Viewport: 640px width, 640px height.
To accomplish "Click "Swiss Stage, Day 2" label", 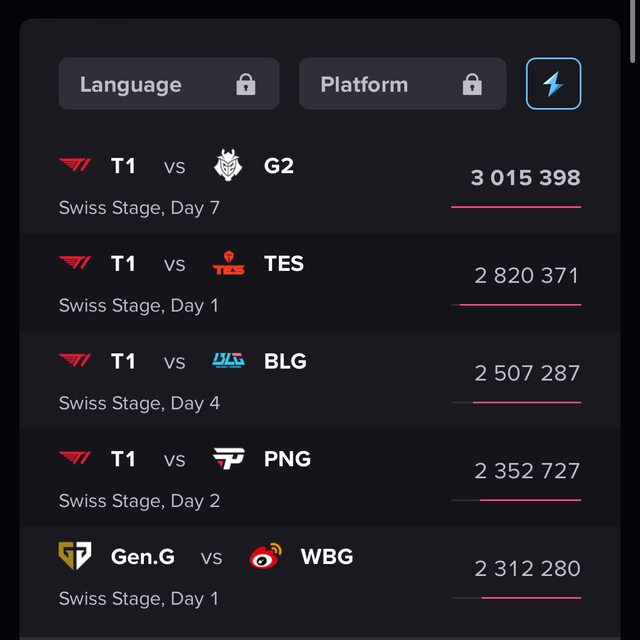I will [x=139, y=501].
